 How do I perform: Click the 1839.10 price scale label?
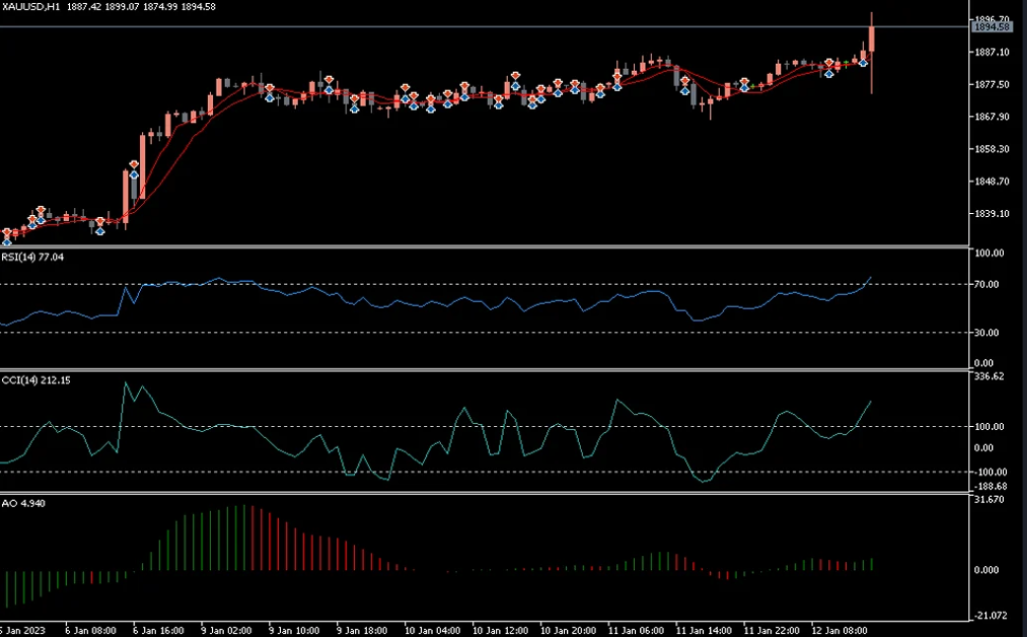click(989, 214)
